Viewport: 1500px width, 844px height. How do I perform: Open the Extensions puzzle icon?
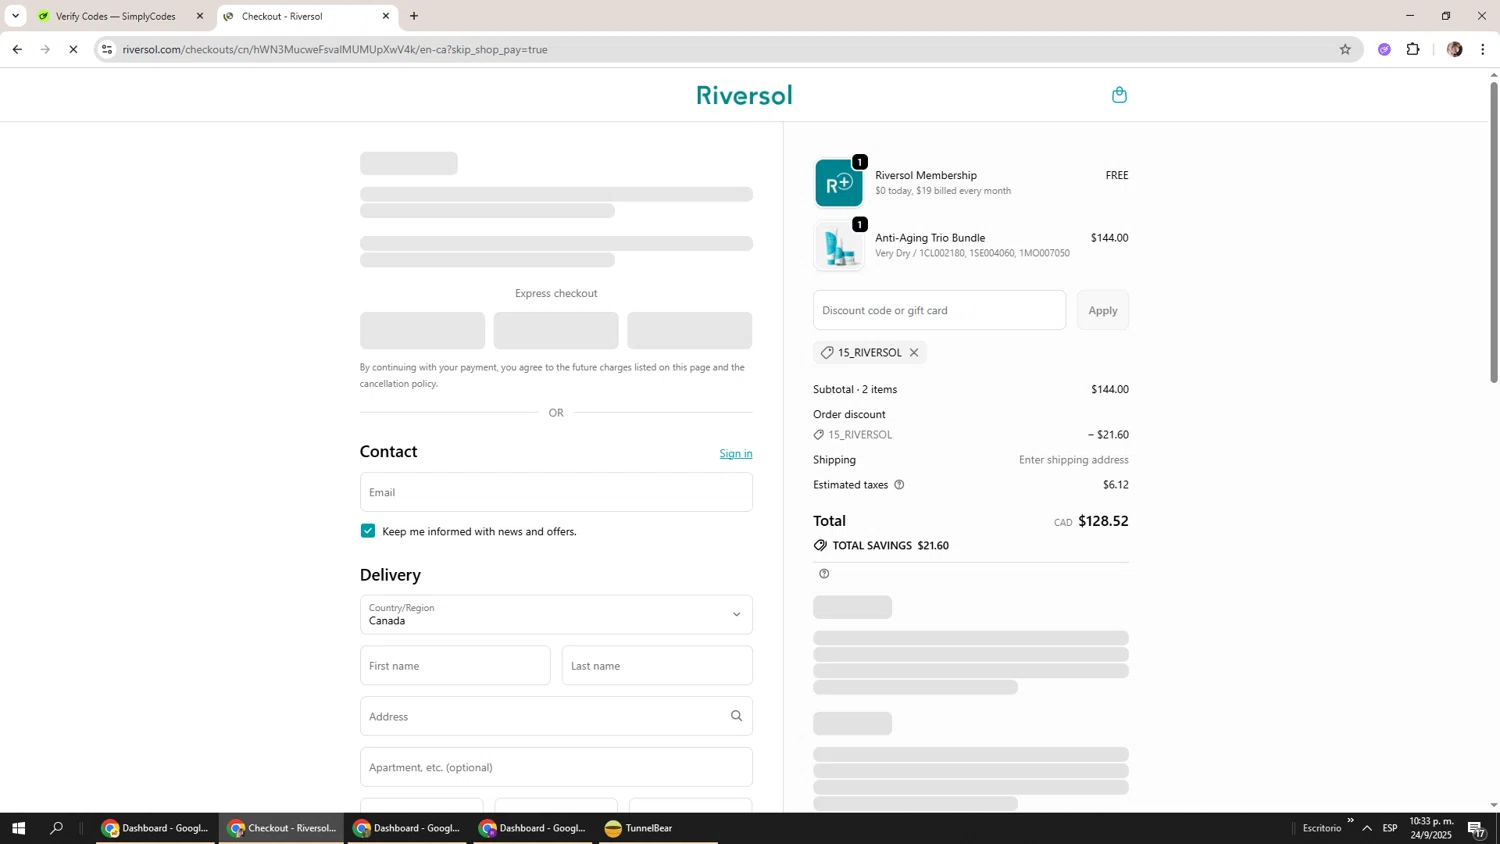[1413, 49]
